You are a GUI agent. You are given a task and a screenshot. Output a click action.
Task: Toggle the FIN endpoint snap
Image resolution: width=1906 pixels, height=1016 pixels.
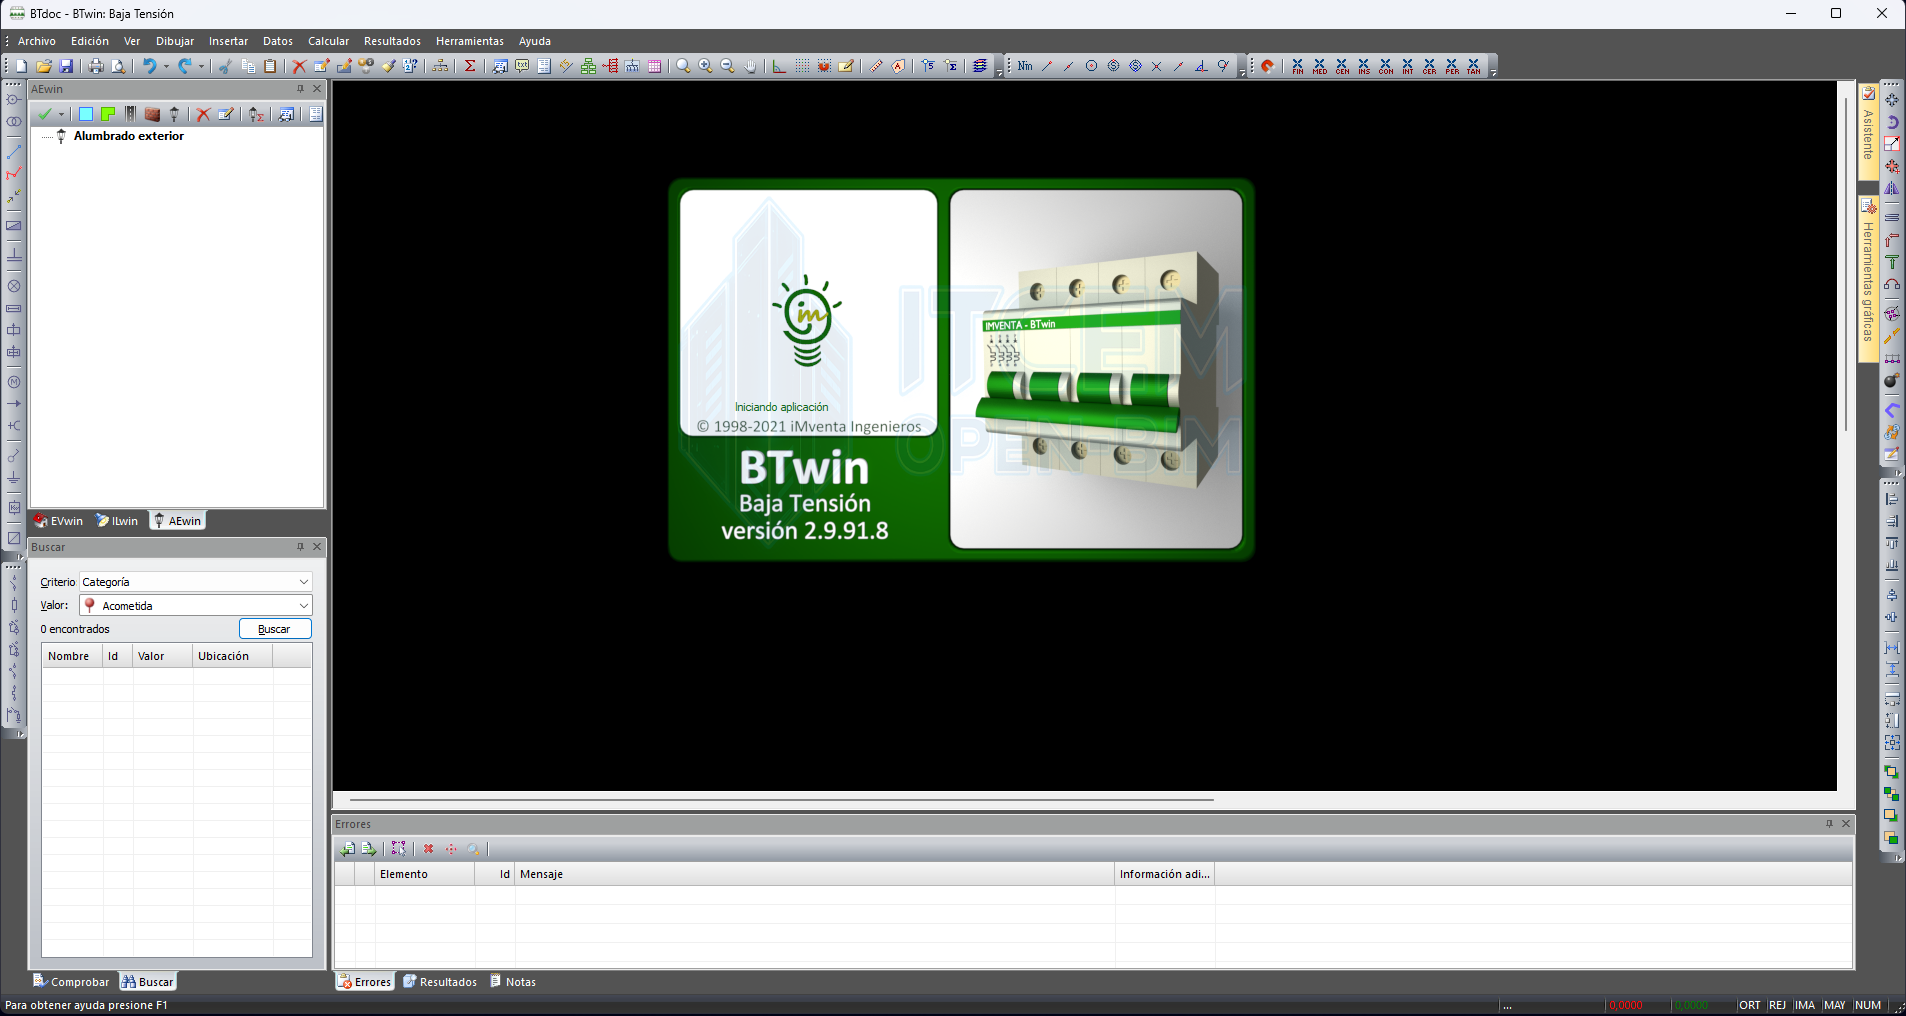[x=1297, y=66]
